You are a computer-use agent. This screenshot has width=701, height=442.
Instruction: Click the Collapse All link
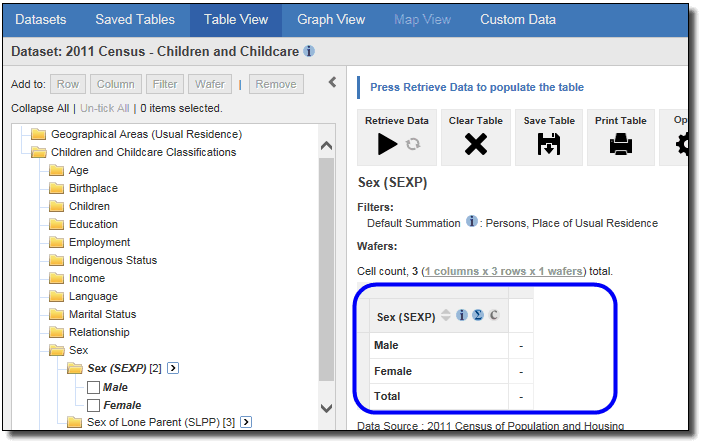(40, 108)
